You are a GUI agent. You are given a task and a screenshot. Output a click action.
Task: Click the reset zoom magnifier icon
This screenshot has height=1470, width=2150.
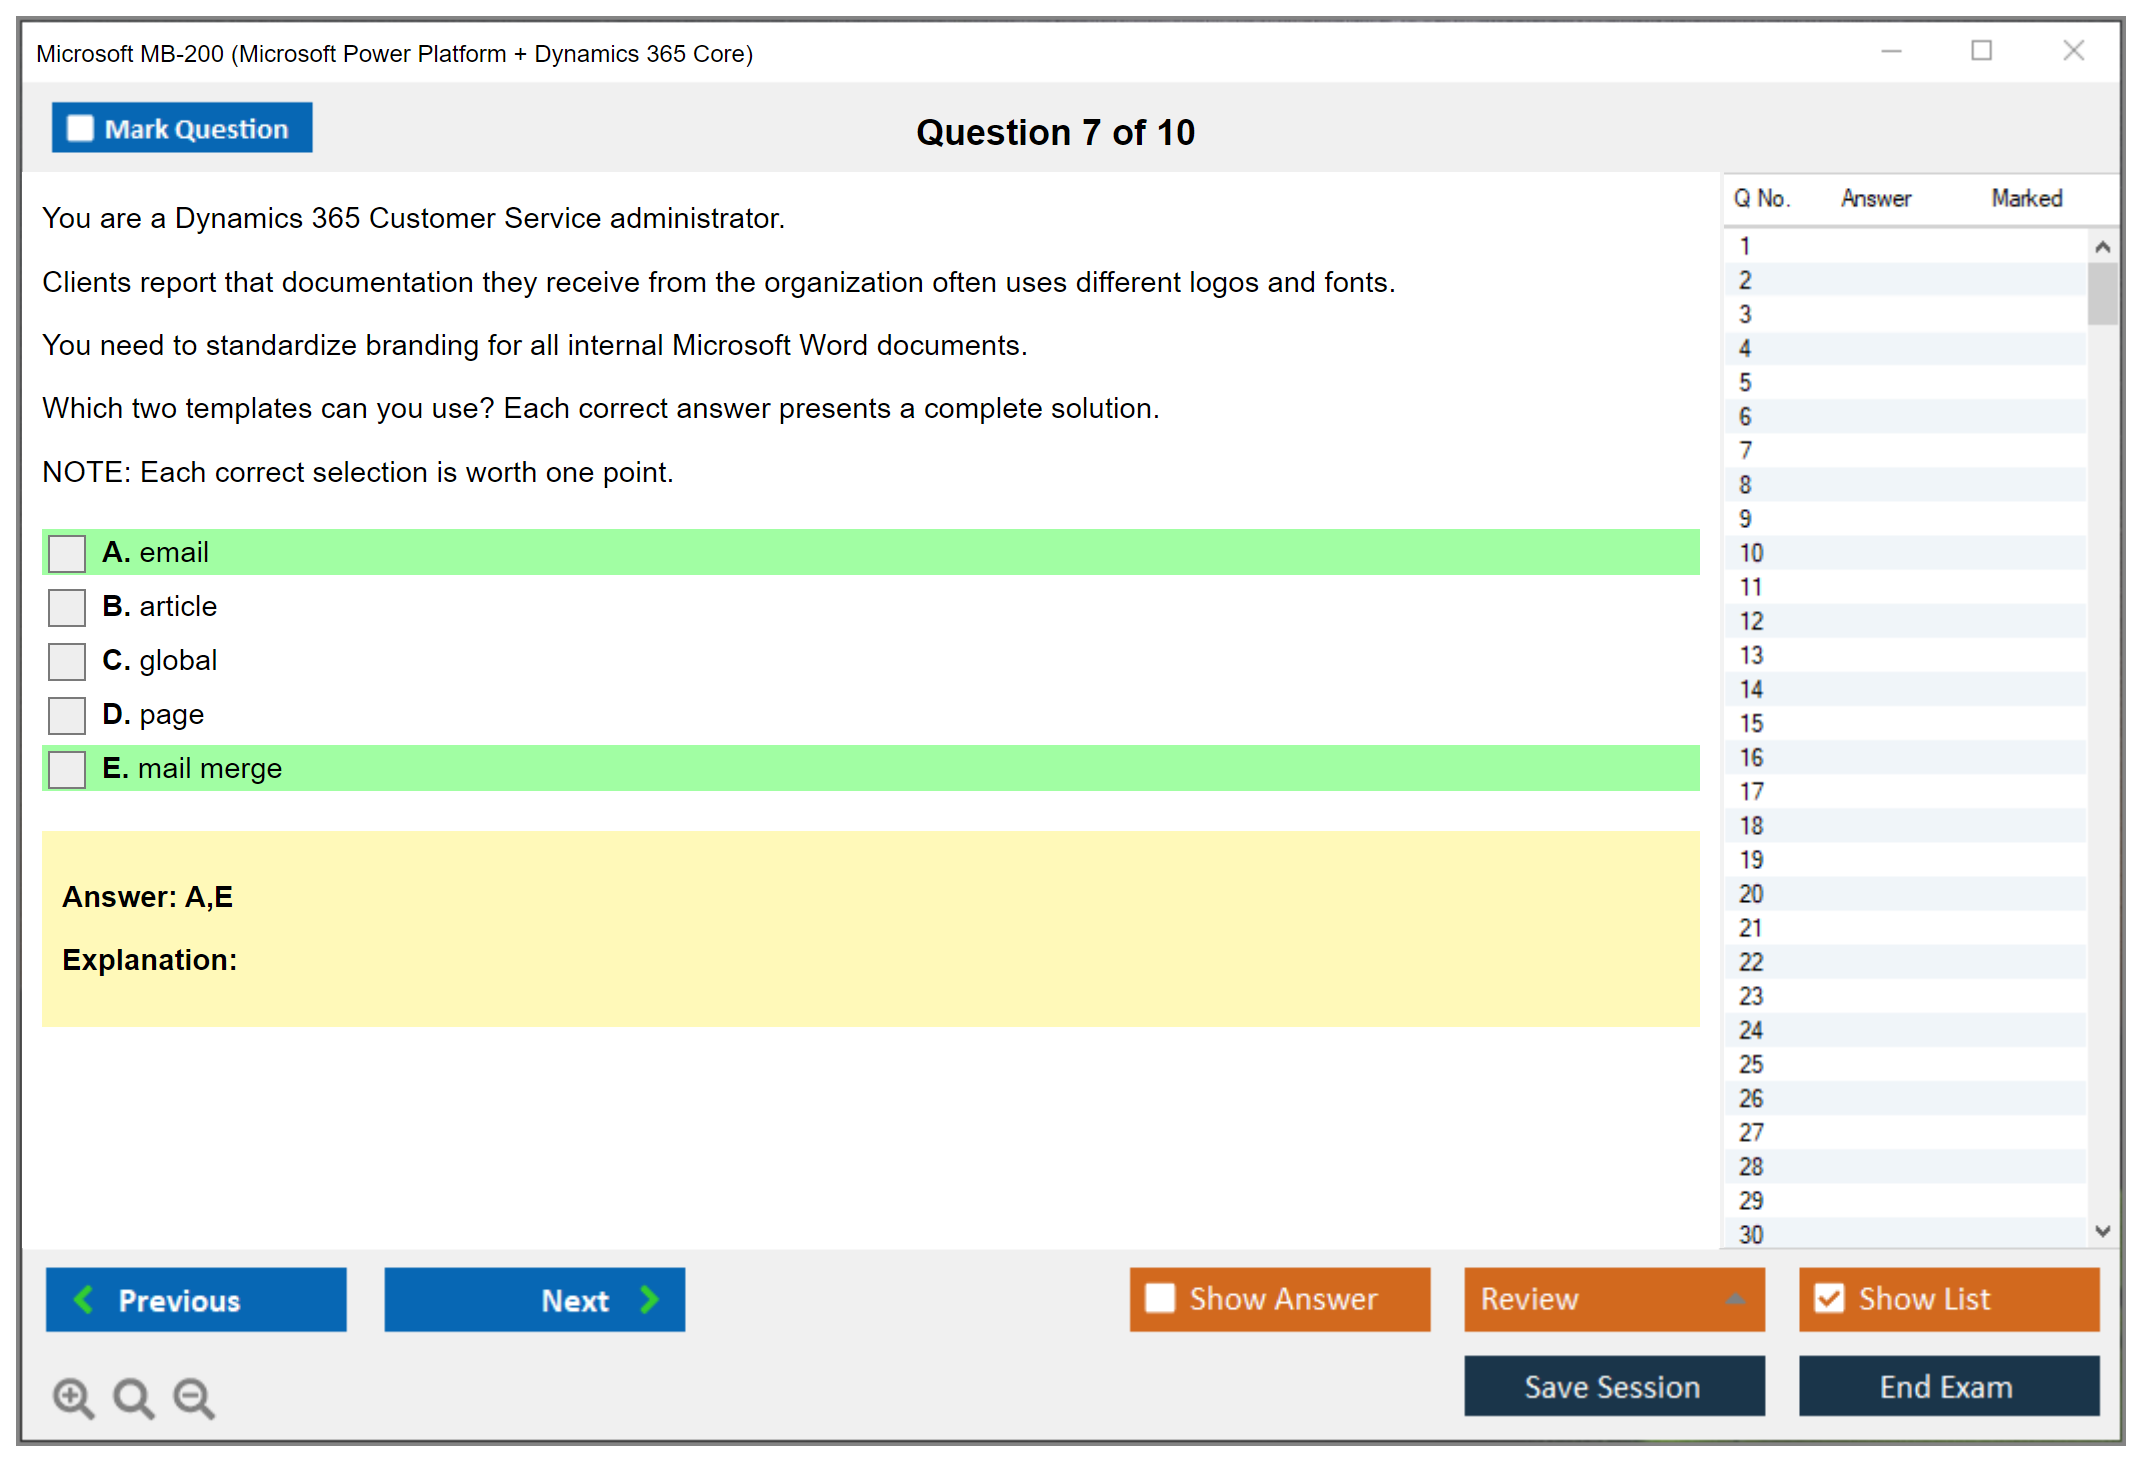[133, 1397]
